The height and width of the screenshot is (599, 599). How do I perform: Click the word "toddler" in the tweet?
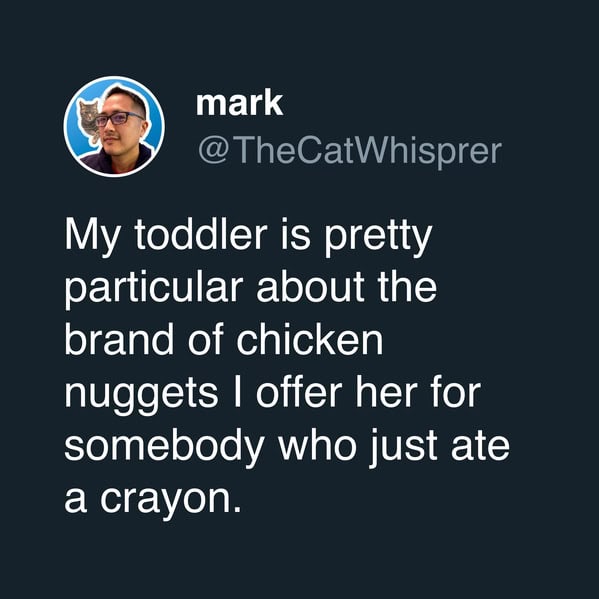pos(201,235)
